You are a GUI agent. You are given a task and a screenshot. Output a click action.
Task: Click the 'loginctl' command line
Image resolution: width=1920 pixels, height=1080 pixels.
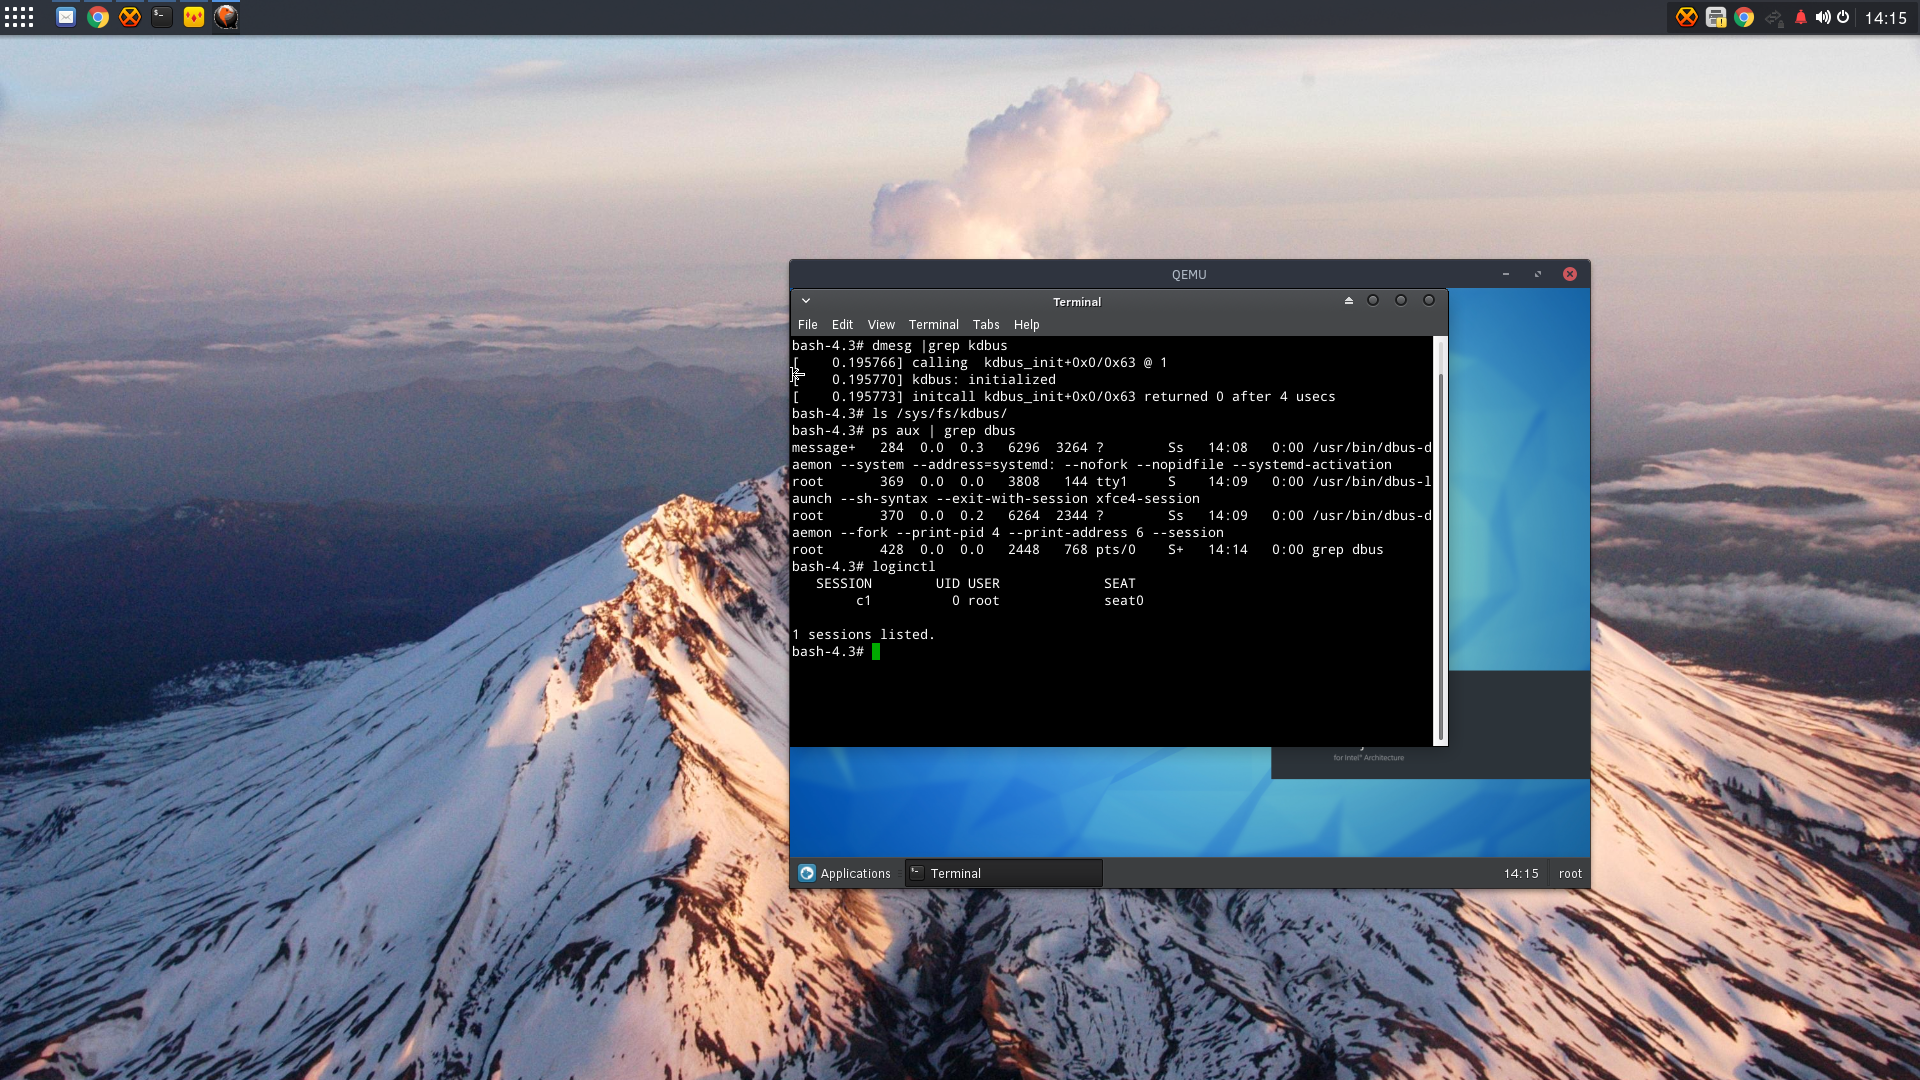click(x=864, y=567)
